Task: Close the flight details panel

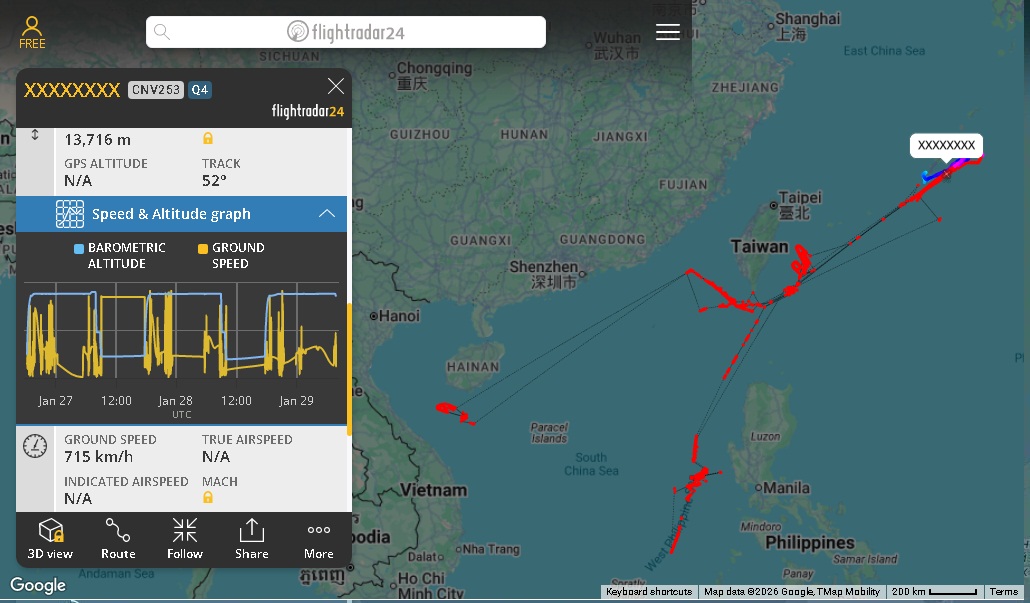Action: [336, 86]
